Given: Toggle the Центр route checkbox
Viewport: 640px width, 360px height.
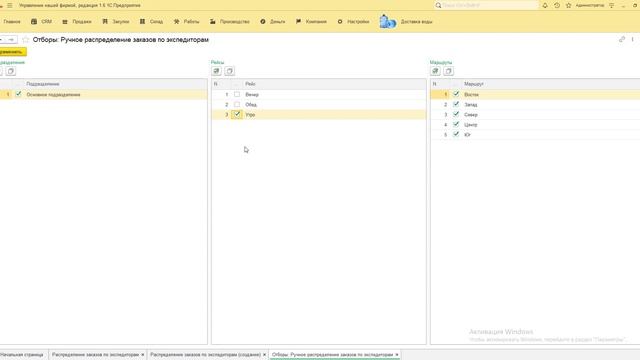Looking at the screenshot, I should (x=456, y=124).
